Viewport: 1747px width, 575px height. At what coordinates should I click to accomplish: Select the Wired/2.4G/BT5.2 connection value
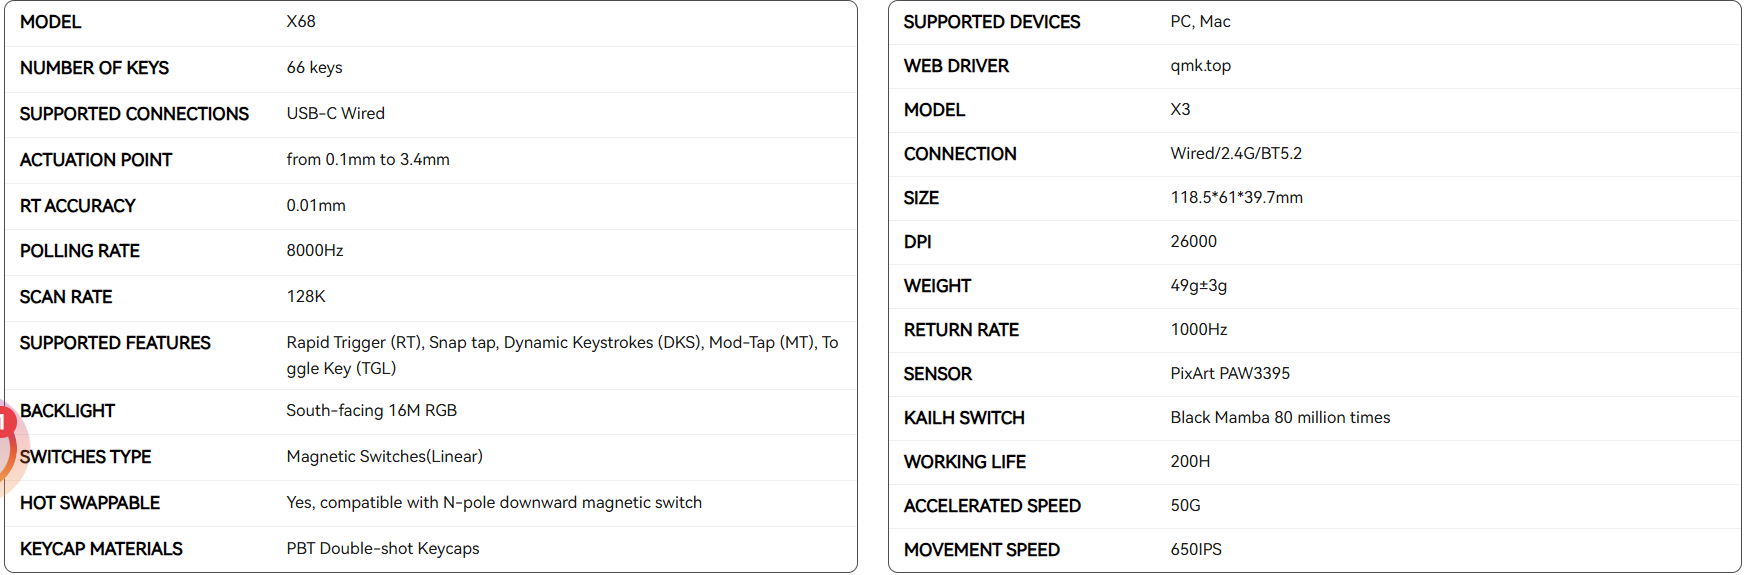tap(1236, 154)
